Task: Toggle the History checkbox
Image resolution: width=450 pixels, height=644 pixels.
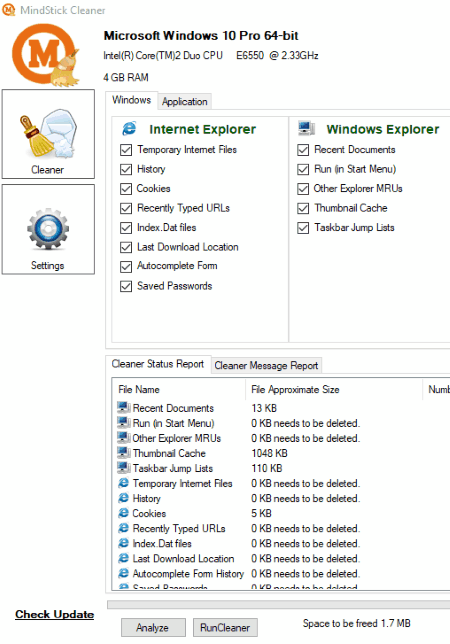Action: click(x=126, y=169)
